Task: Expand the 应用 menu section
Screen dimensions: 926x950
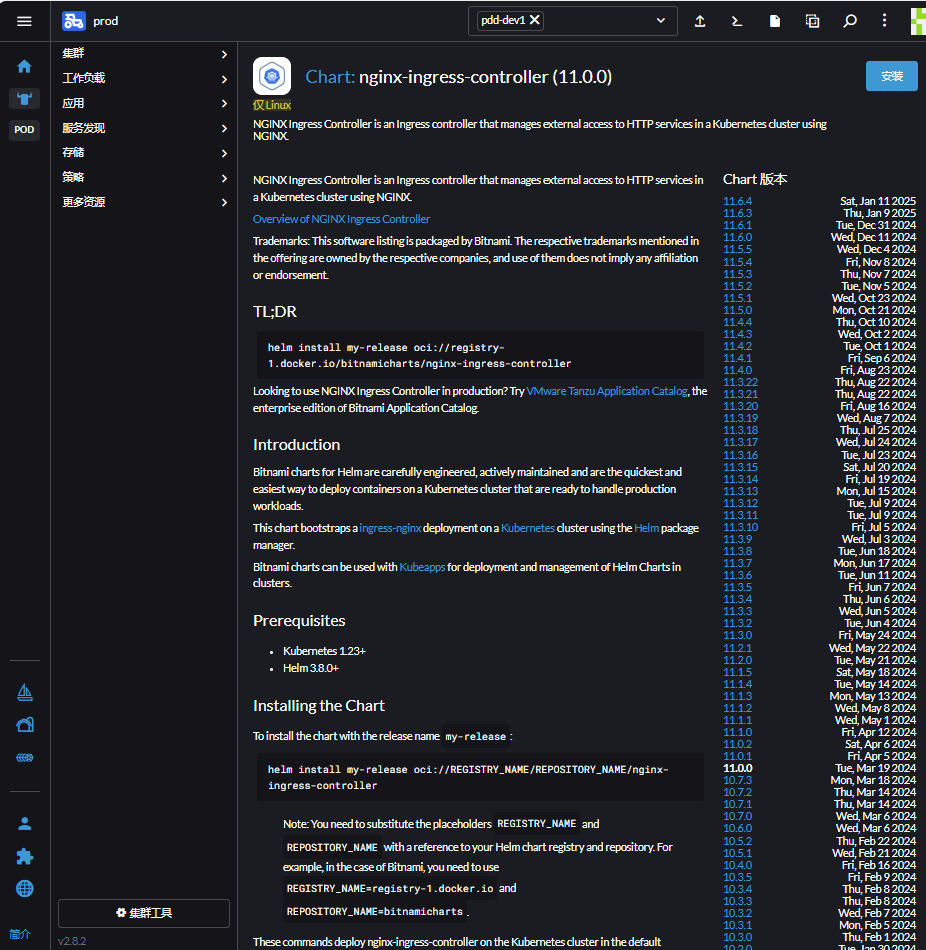Action: tap(144, 103)
